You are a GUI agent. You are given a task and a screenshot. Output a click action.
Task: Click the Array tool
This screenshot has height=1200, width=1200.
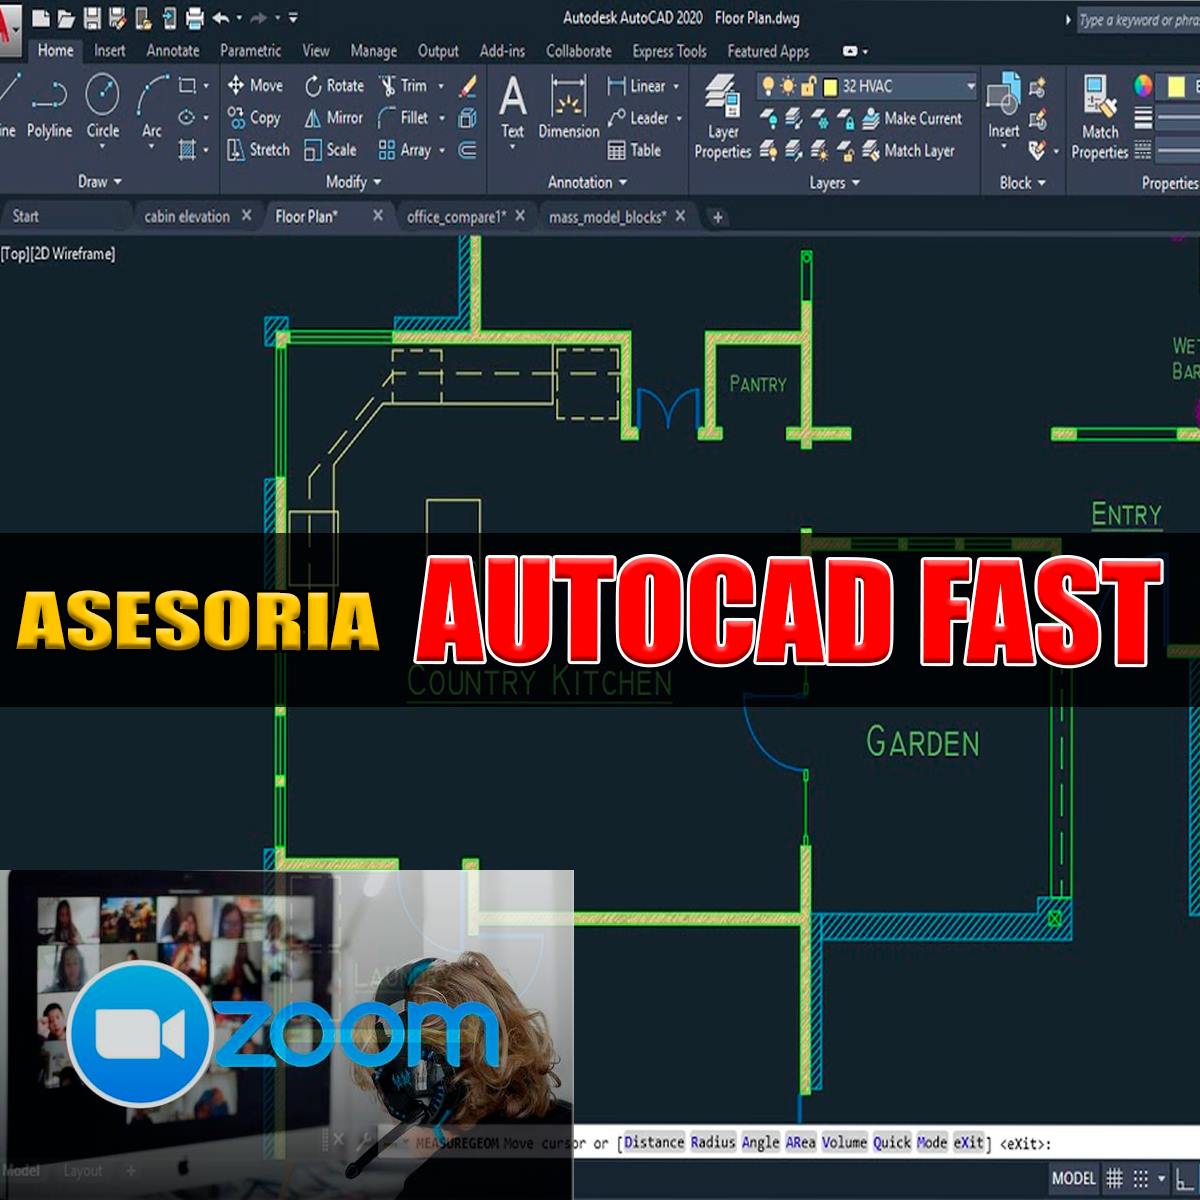tap(404, 150)
